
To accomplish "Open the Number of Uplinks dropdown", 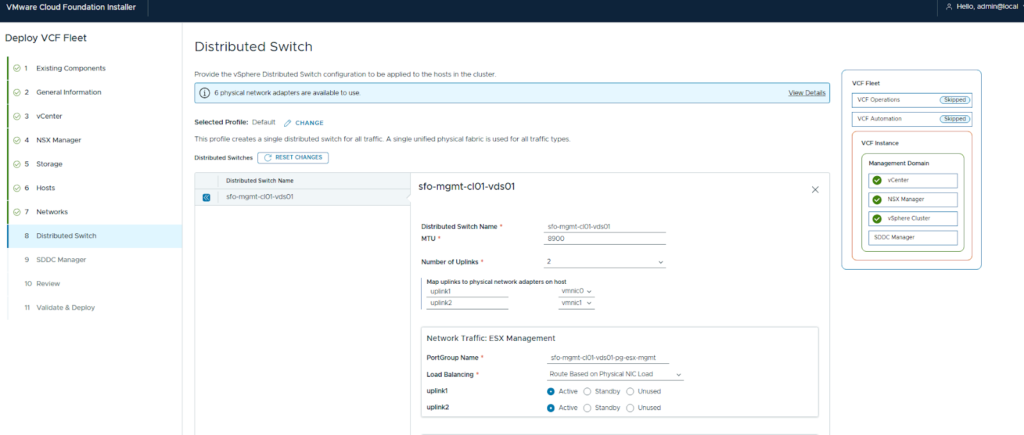I will (604, 262).
